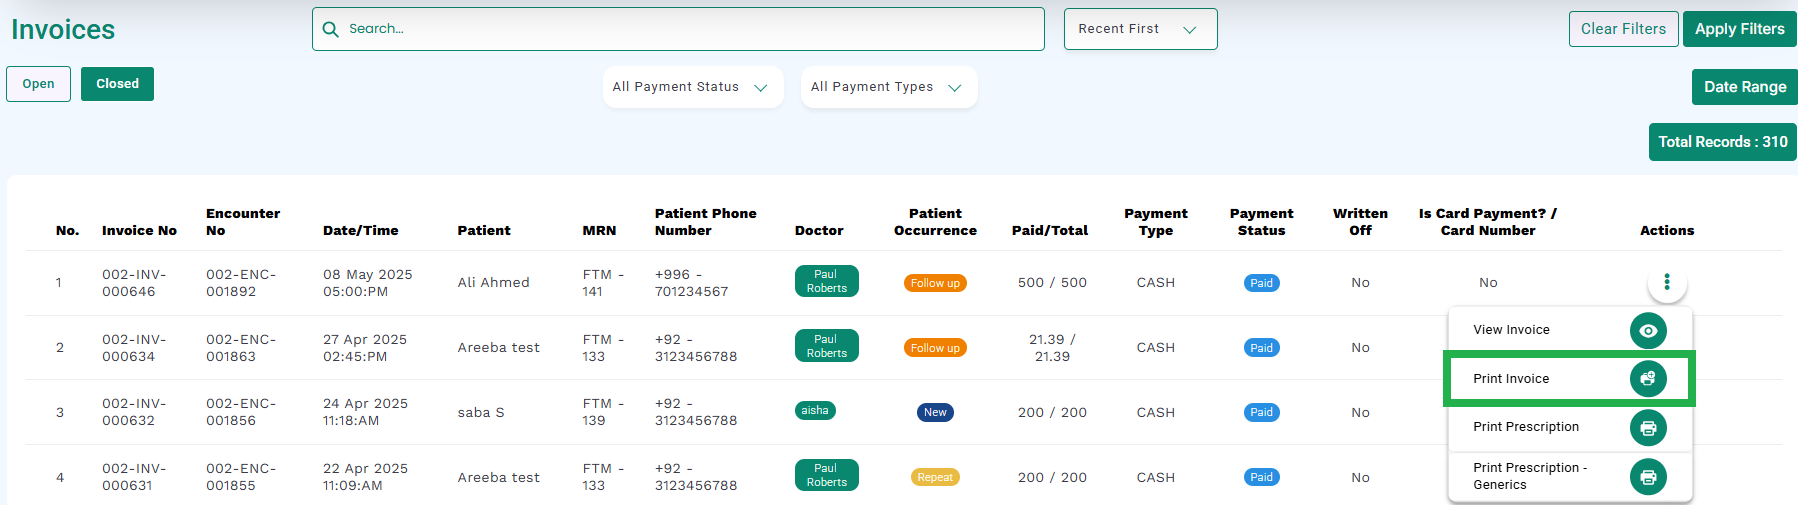The image size is (1798, 505).
Task: Click the Paul Roberts badge for Areeba test on 27 Apr
Action: click(826, 346)
